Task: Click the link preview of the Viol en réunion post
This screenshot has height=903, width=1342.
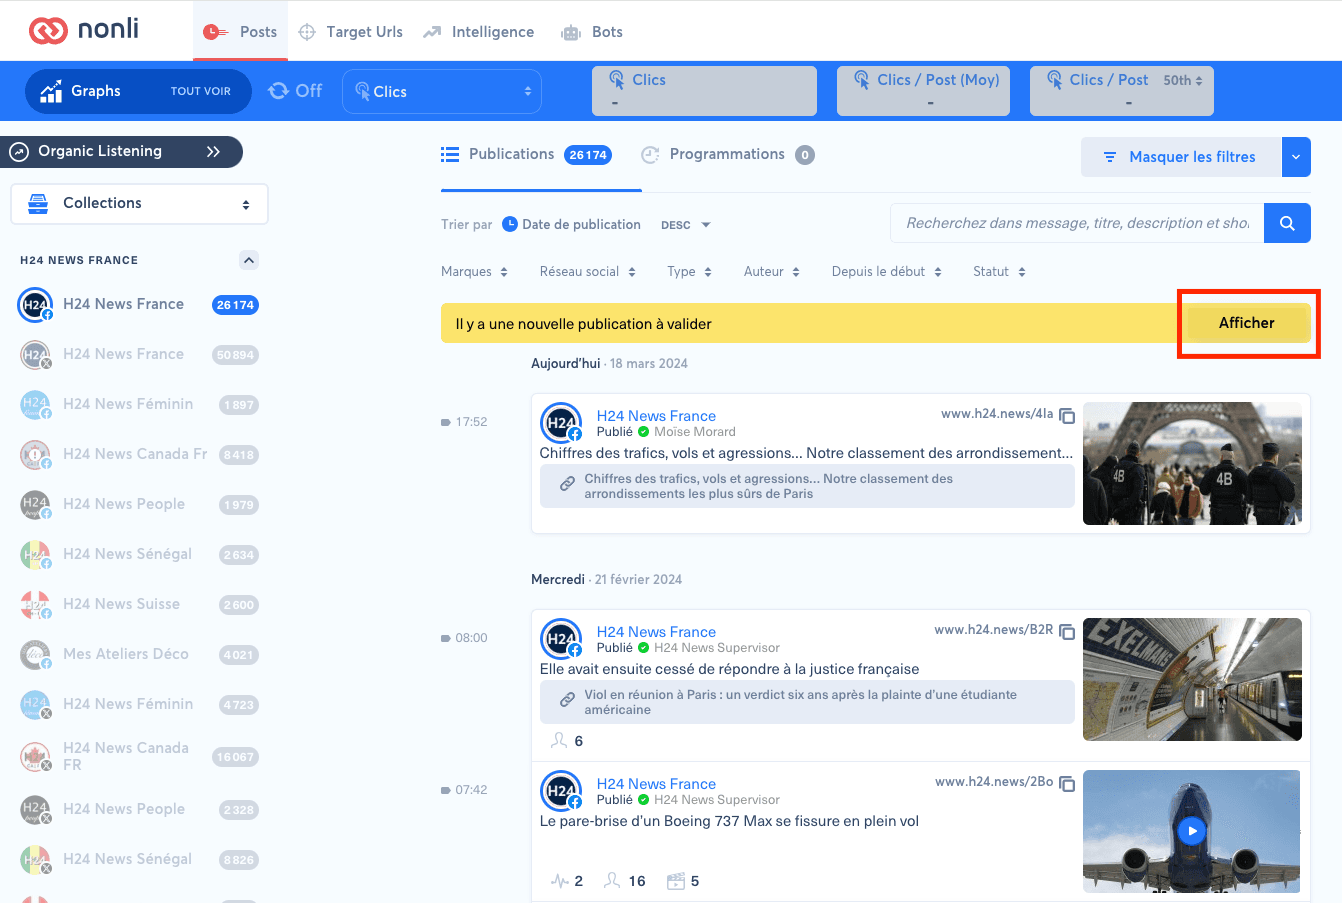Action: 807,702
